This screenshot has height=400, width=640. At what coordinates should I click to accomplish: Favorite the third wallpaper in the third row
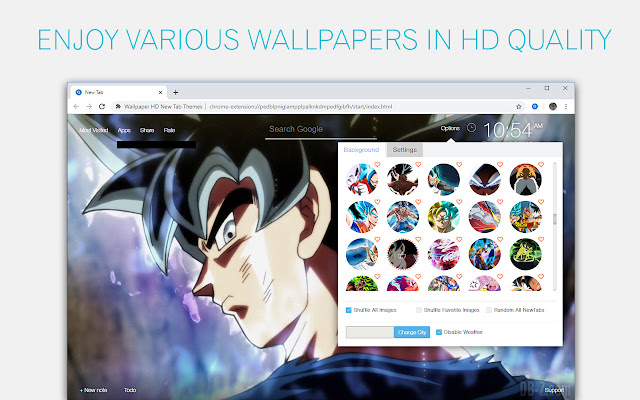pos(459,239)
